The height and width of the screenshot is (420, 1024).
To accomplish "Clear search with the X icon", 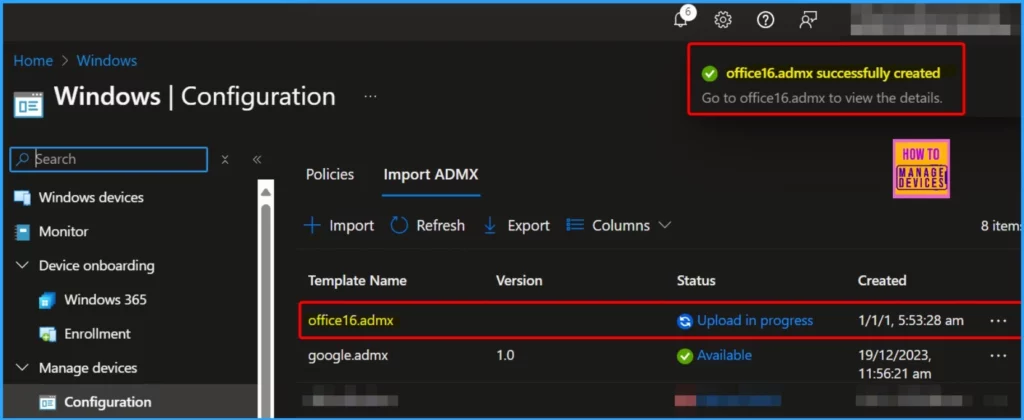I will [225, 159].
